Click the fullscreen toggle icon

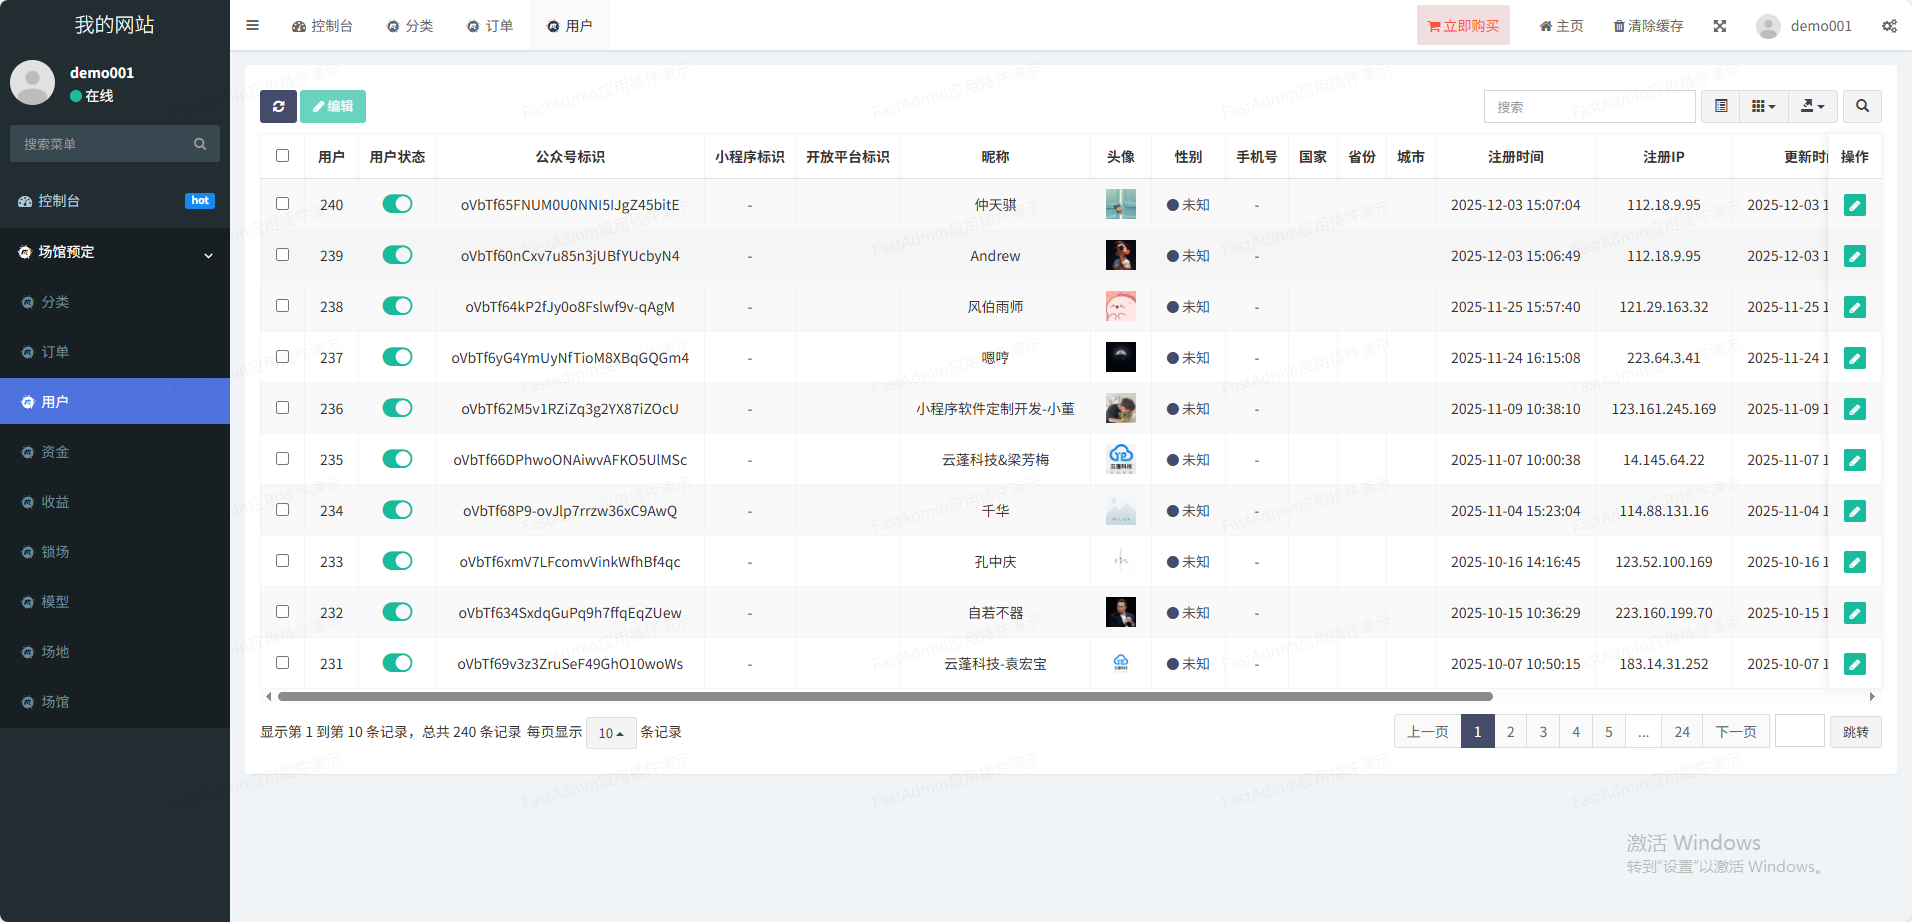[1719, 26]
